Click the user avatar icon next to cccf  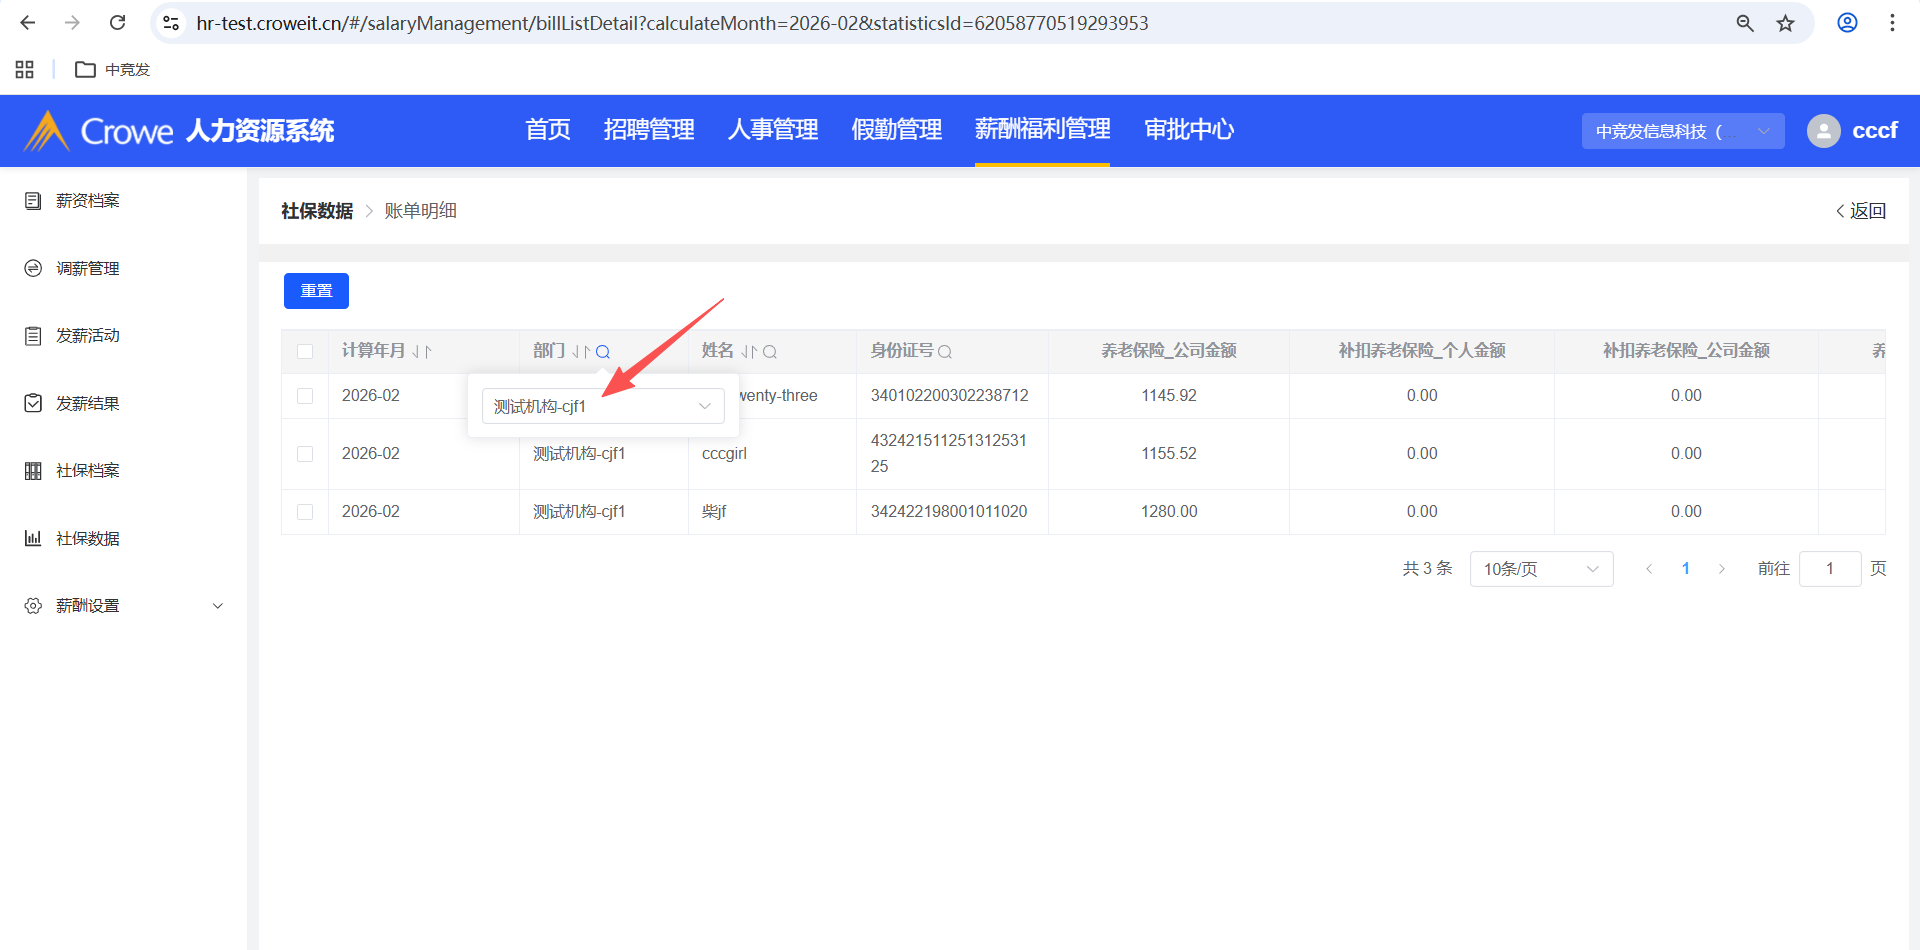click(x=1823, y=131)
